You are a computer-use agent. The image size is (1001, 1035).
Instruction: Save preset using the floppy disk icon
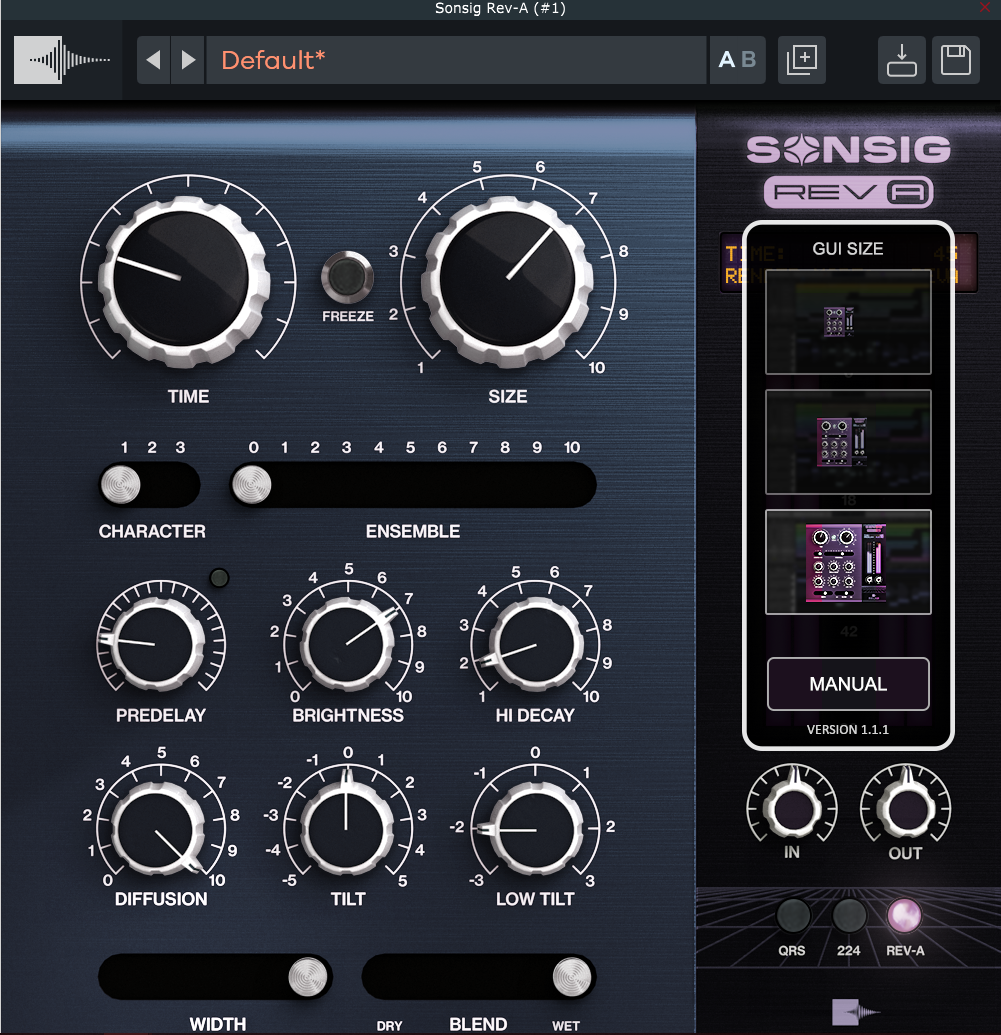pos(955,61)
